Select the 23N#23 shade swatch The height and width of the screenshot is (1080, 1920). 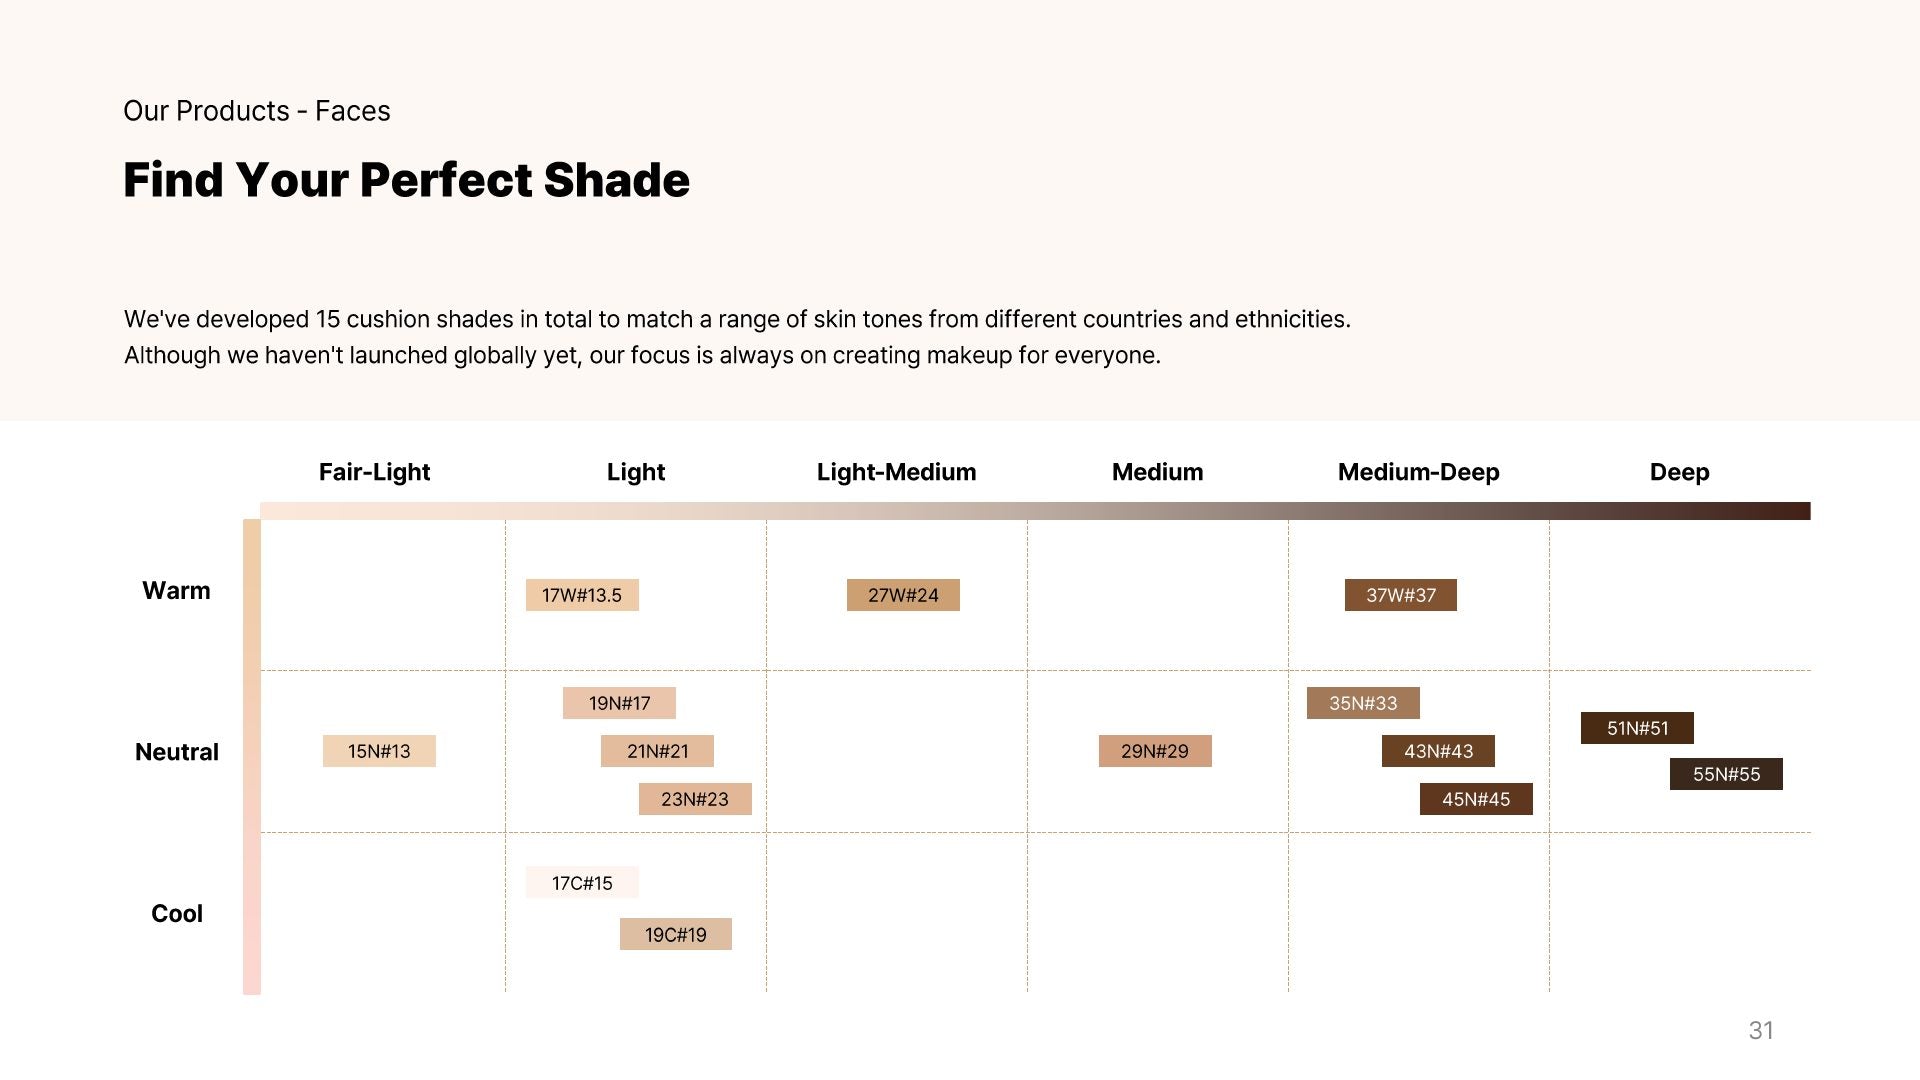pyautogui.click(x=695, y=799)
